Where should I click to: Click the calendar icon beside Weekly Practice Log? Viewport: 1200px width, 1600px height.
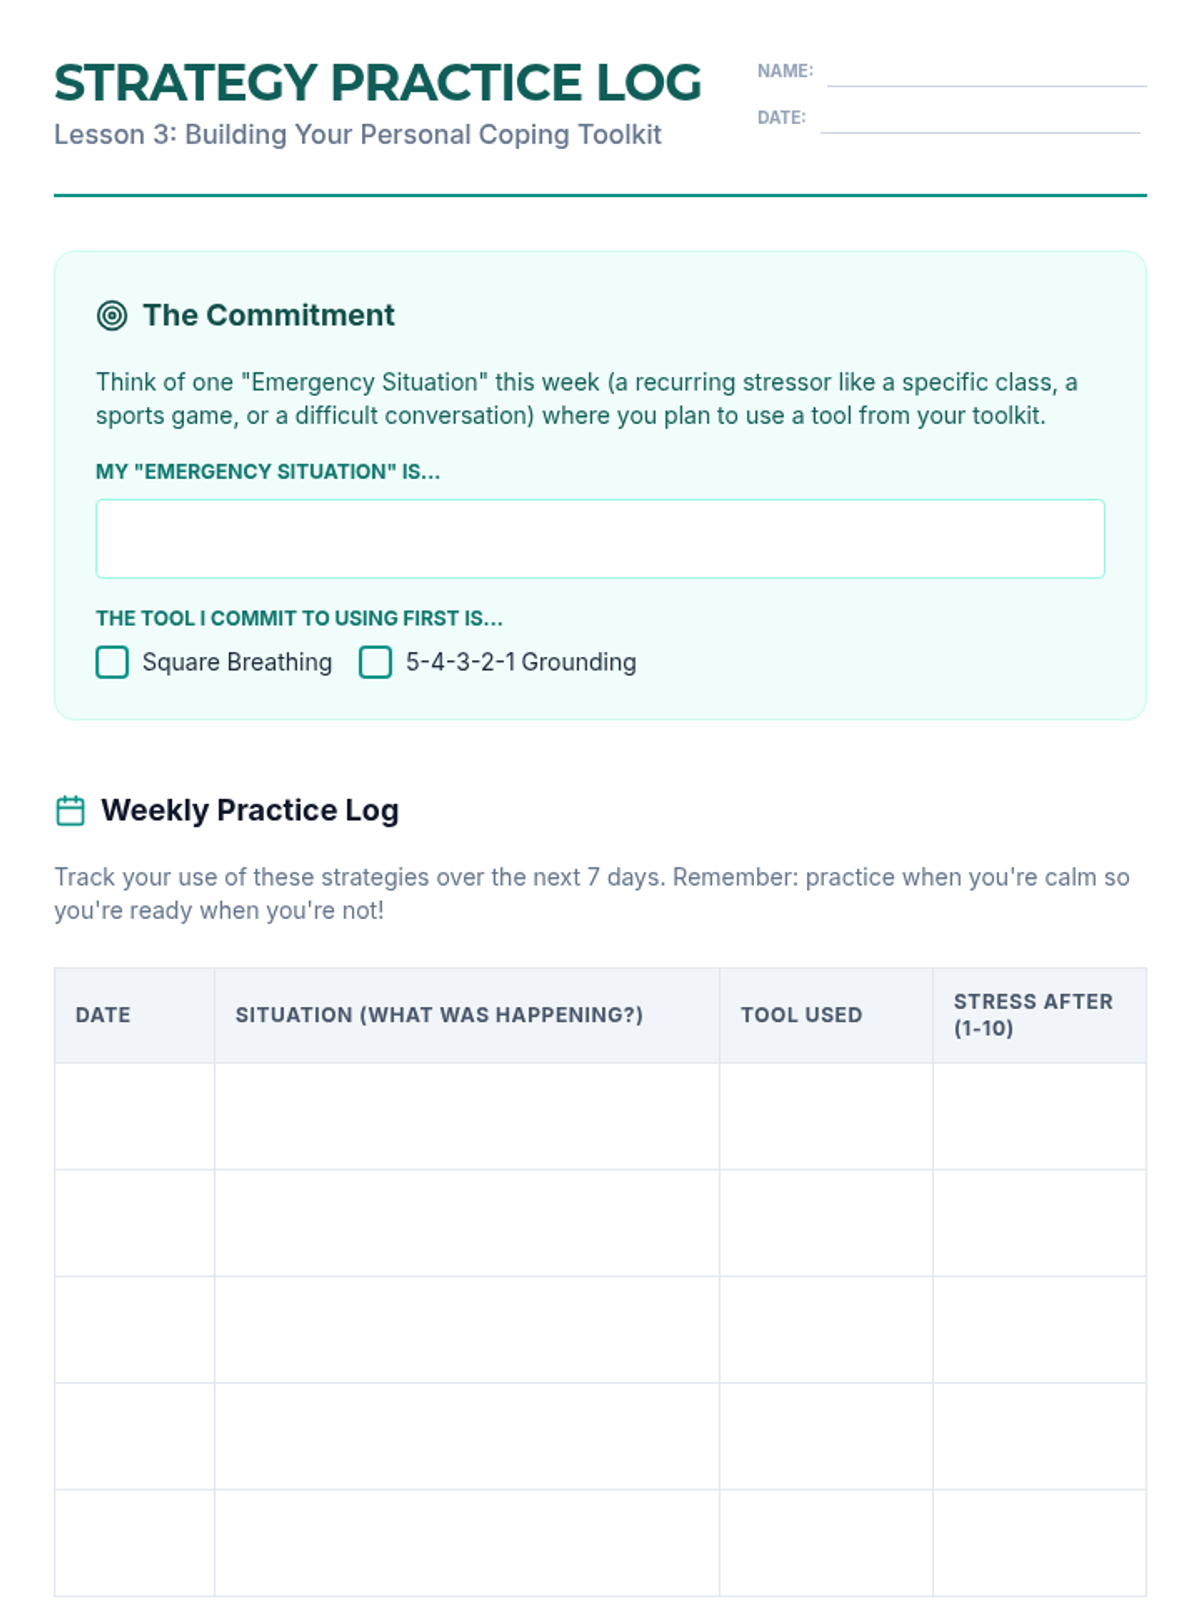(x=70, y=810)
